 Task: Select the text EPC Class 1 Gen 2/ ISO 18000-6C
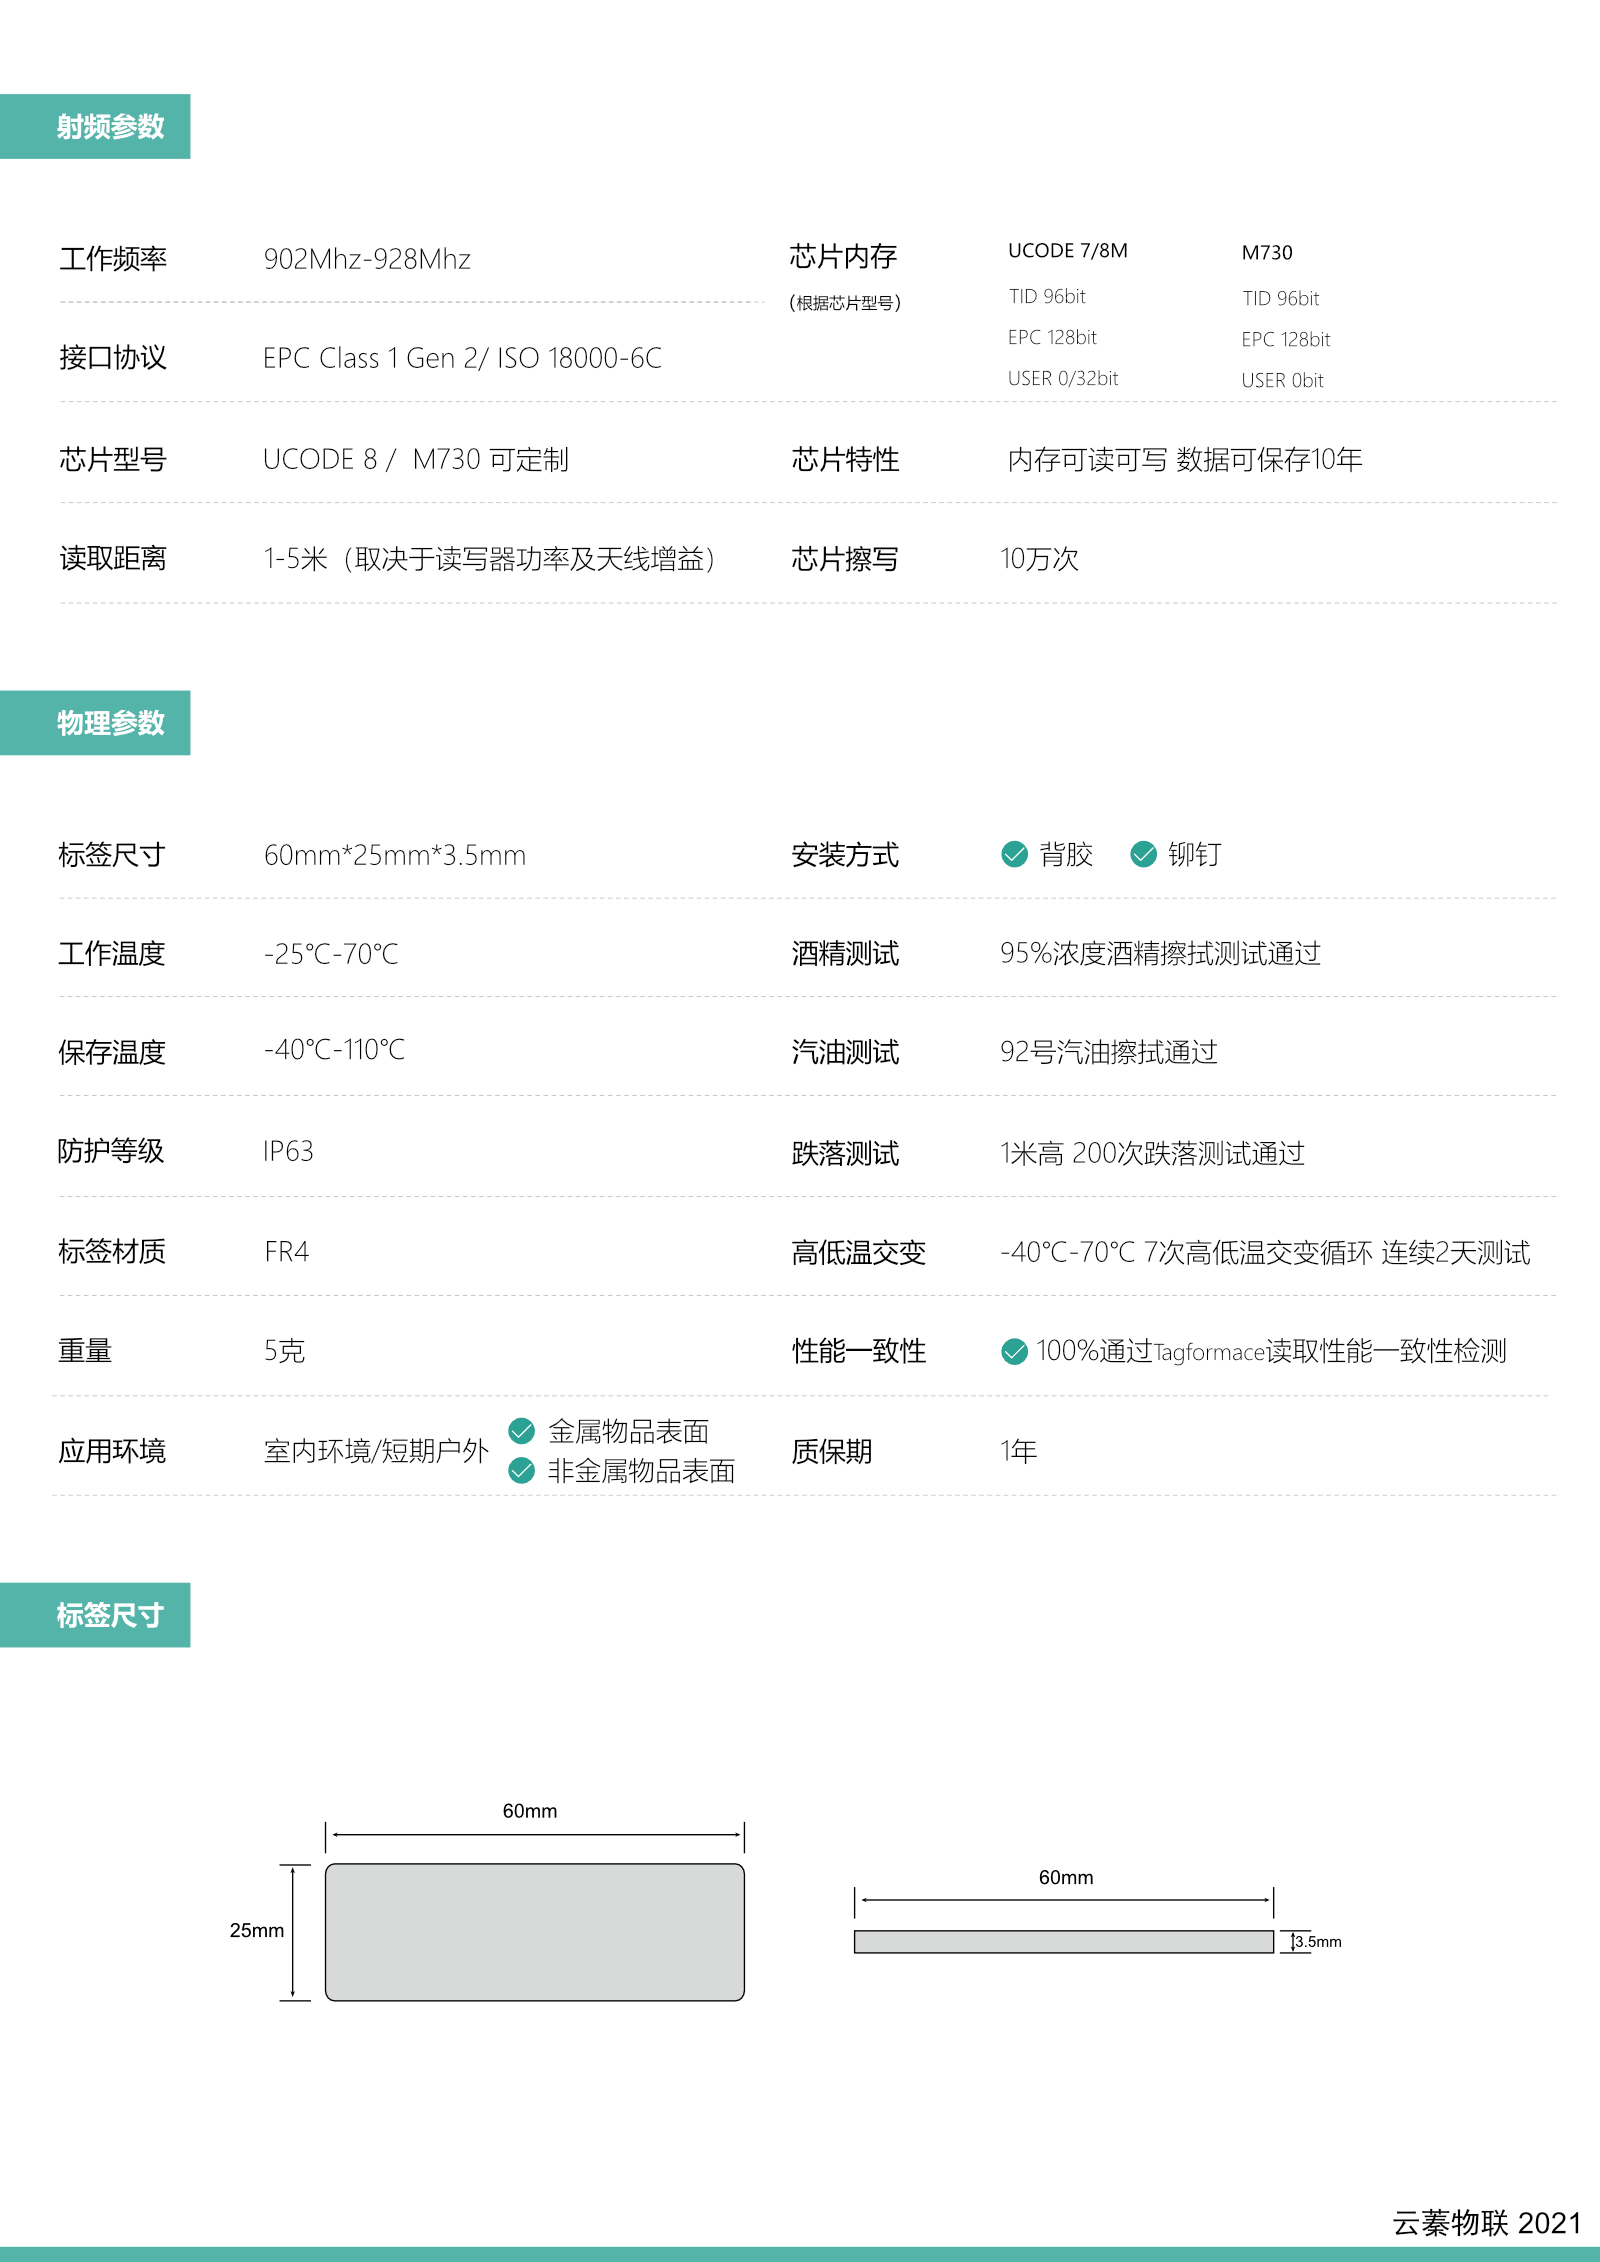point(462,358)
